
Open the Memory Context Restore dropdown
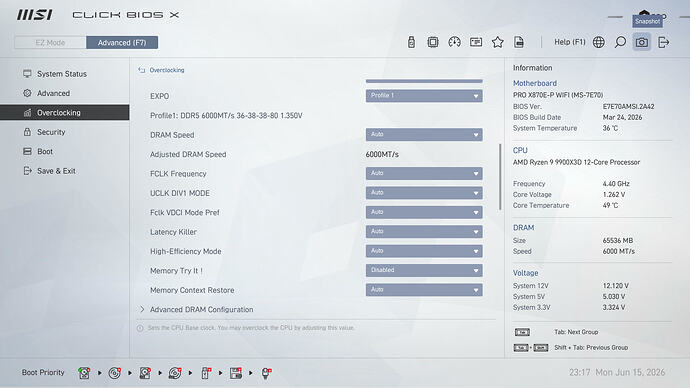coord(424,289)
